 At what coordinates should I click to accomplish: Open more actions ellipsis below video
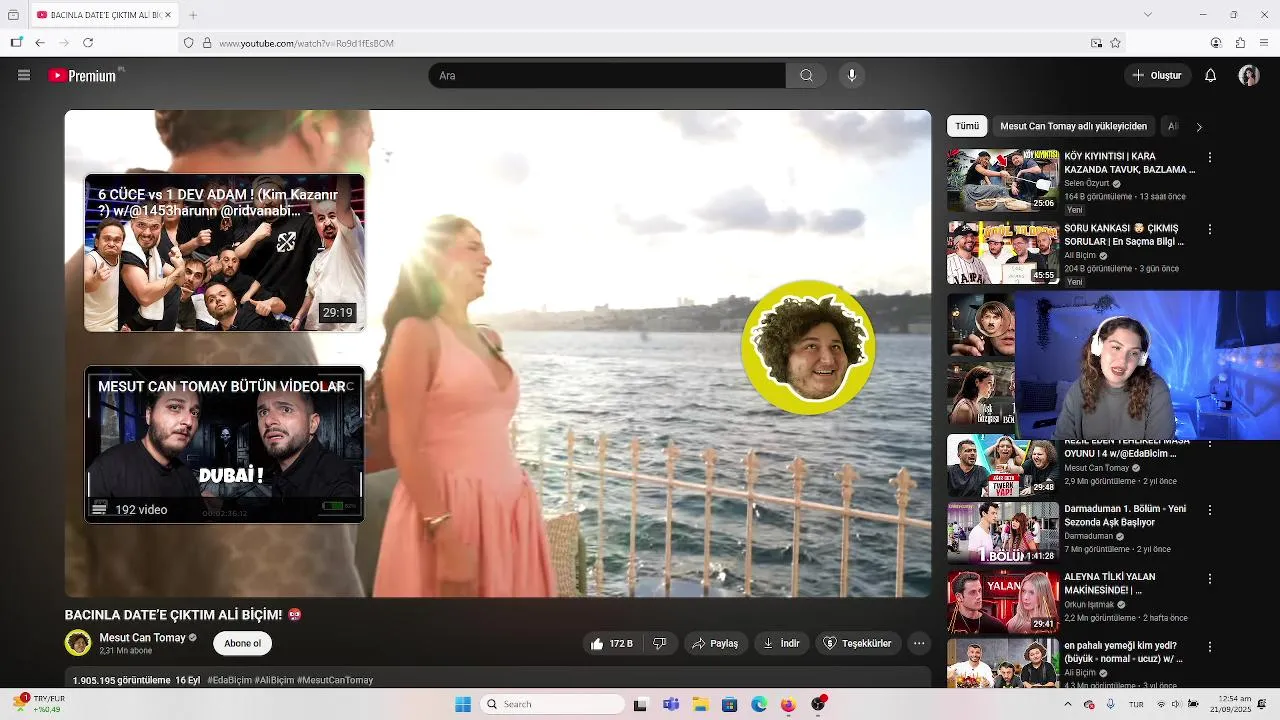pyautogui.click(x=919, y=643)
